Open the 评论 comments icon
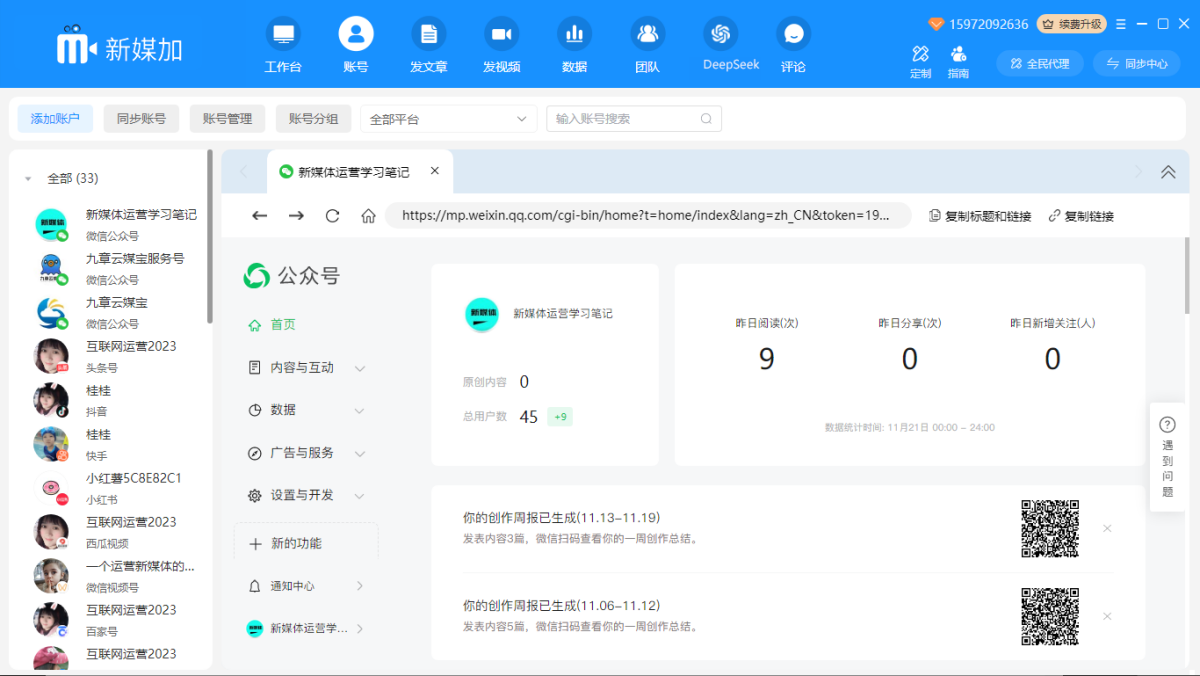 [793, 44]
